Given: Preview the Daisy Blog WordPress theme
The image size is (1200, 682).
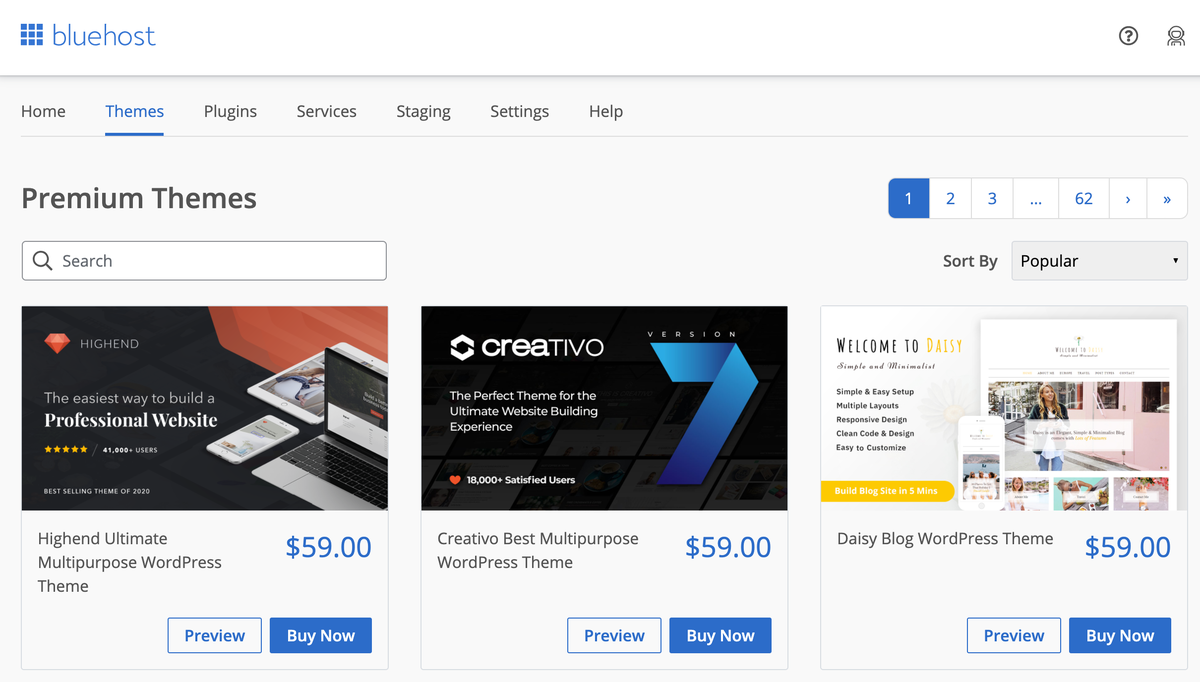Looking at the screenshot, I should (x=1014, y=635).
